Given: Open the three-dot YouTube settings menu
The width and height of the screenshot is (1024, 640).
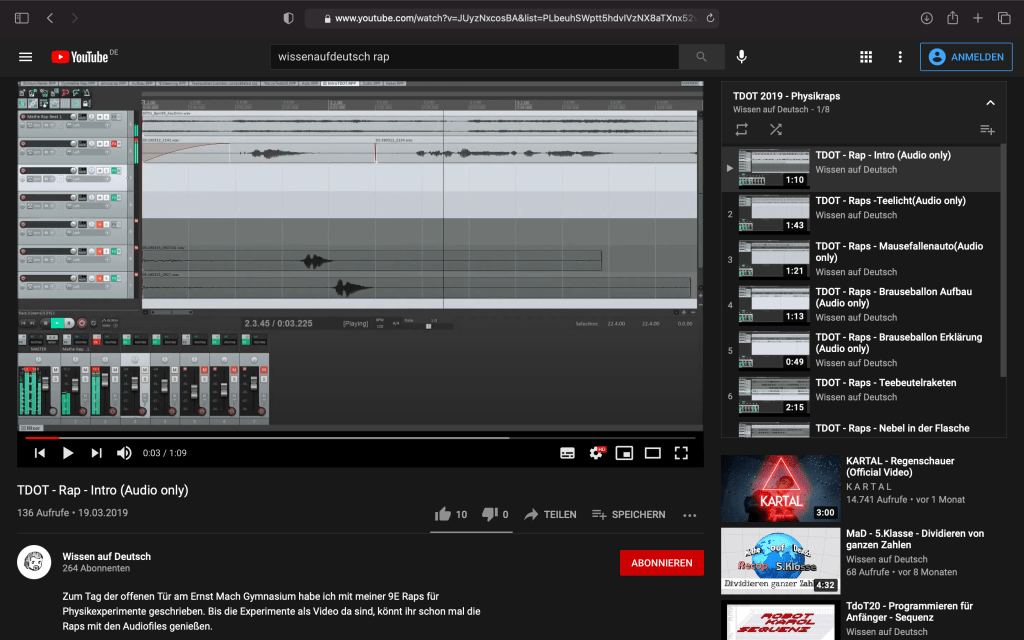Looking at the screenshot, I should coord(900,57).
